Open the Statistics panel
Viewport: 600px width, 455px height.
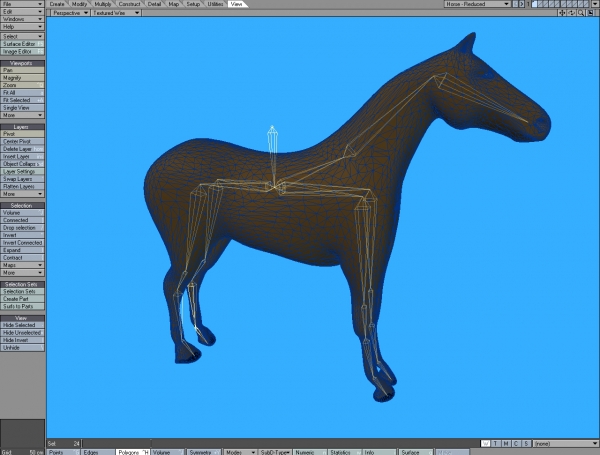[x=343, y=452]
